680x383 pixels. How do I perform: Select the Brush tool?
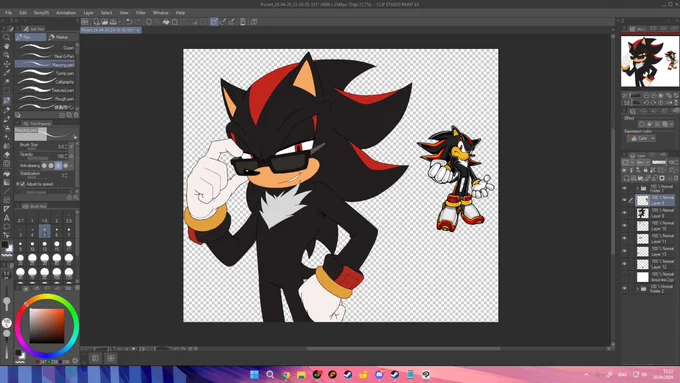click(7, 119)
